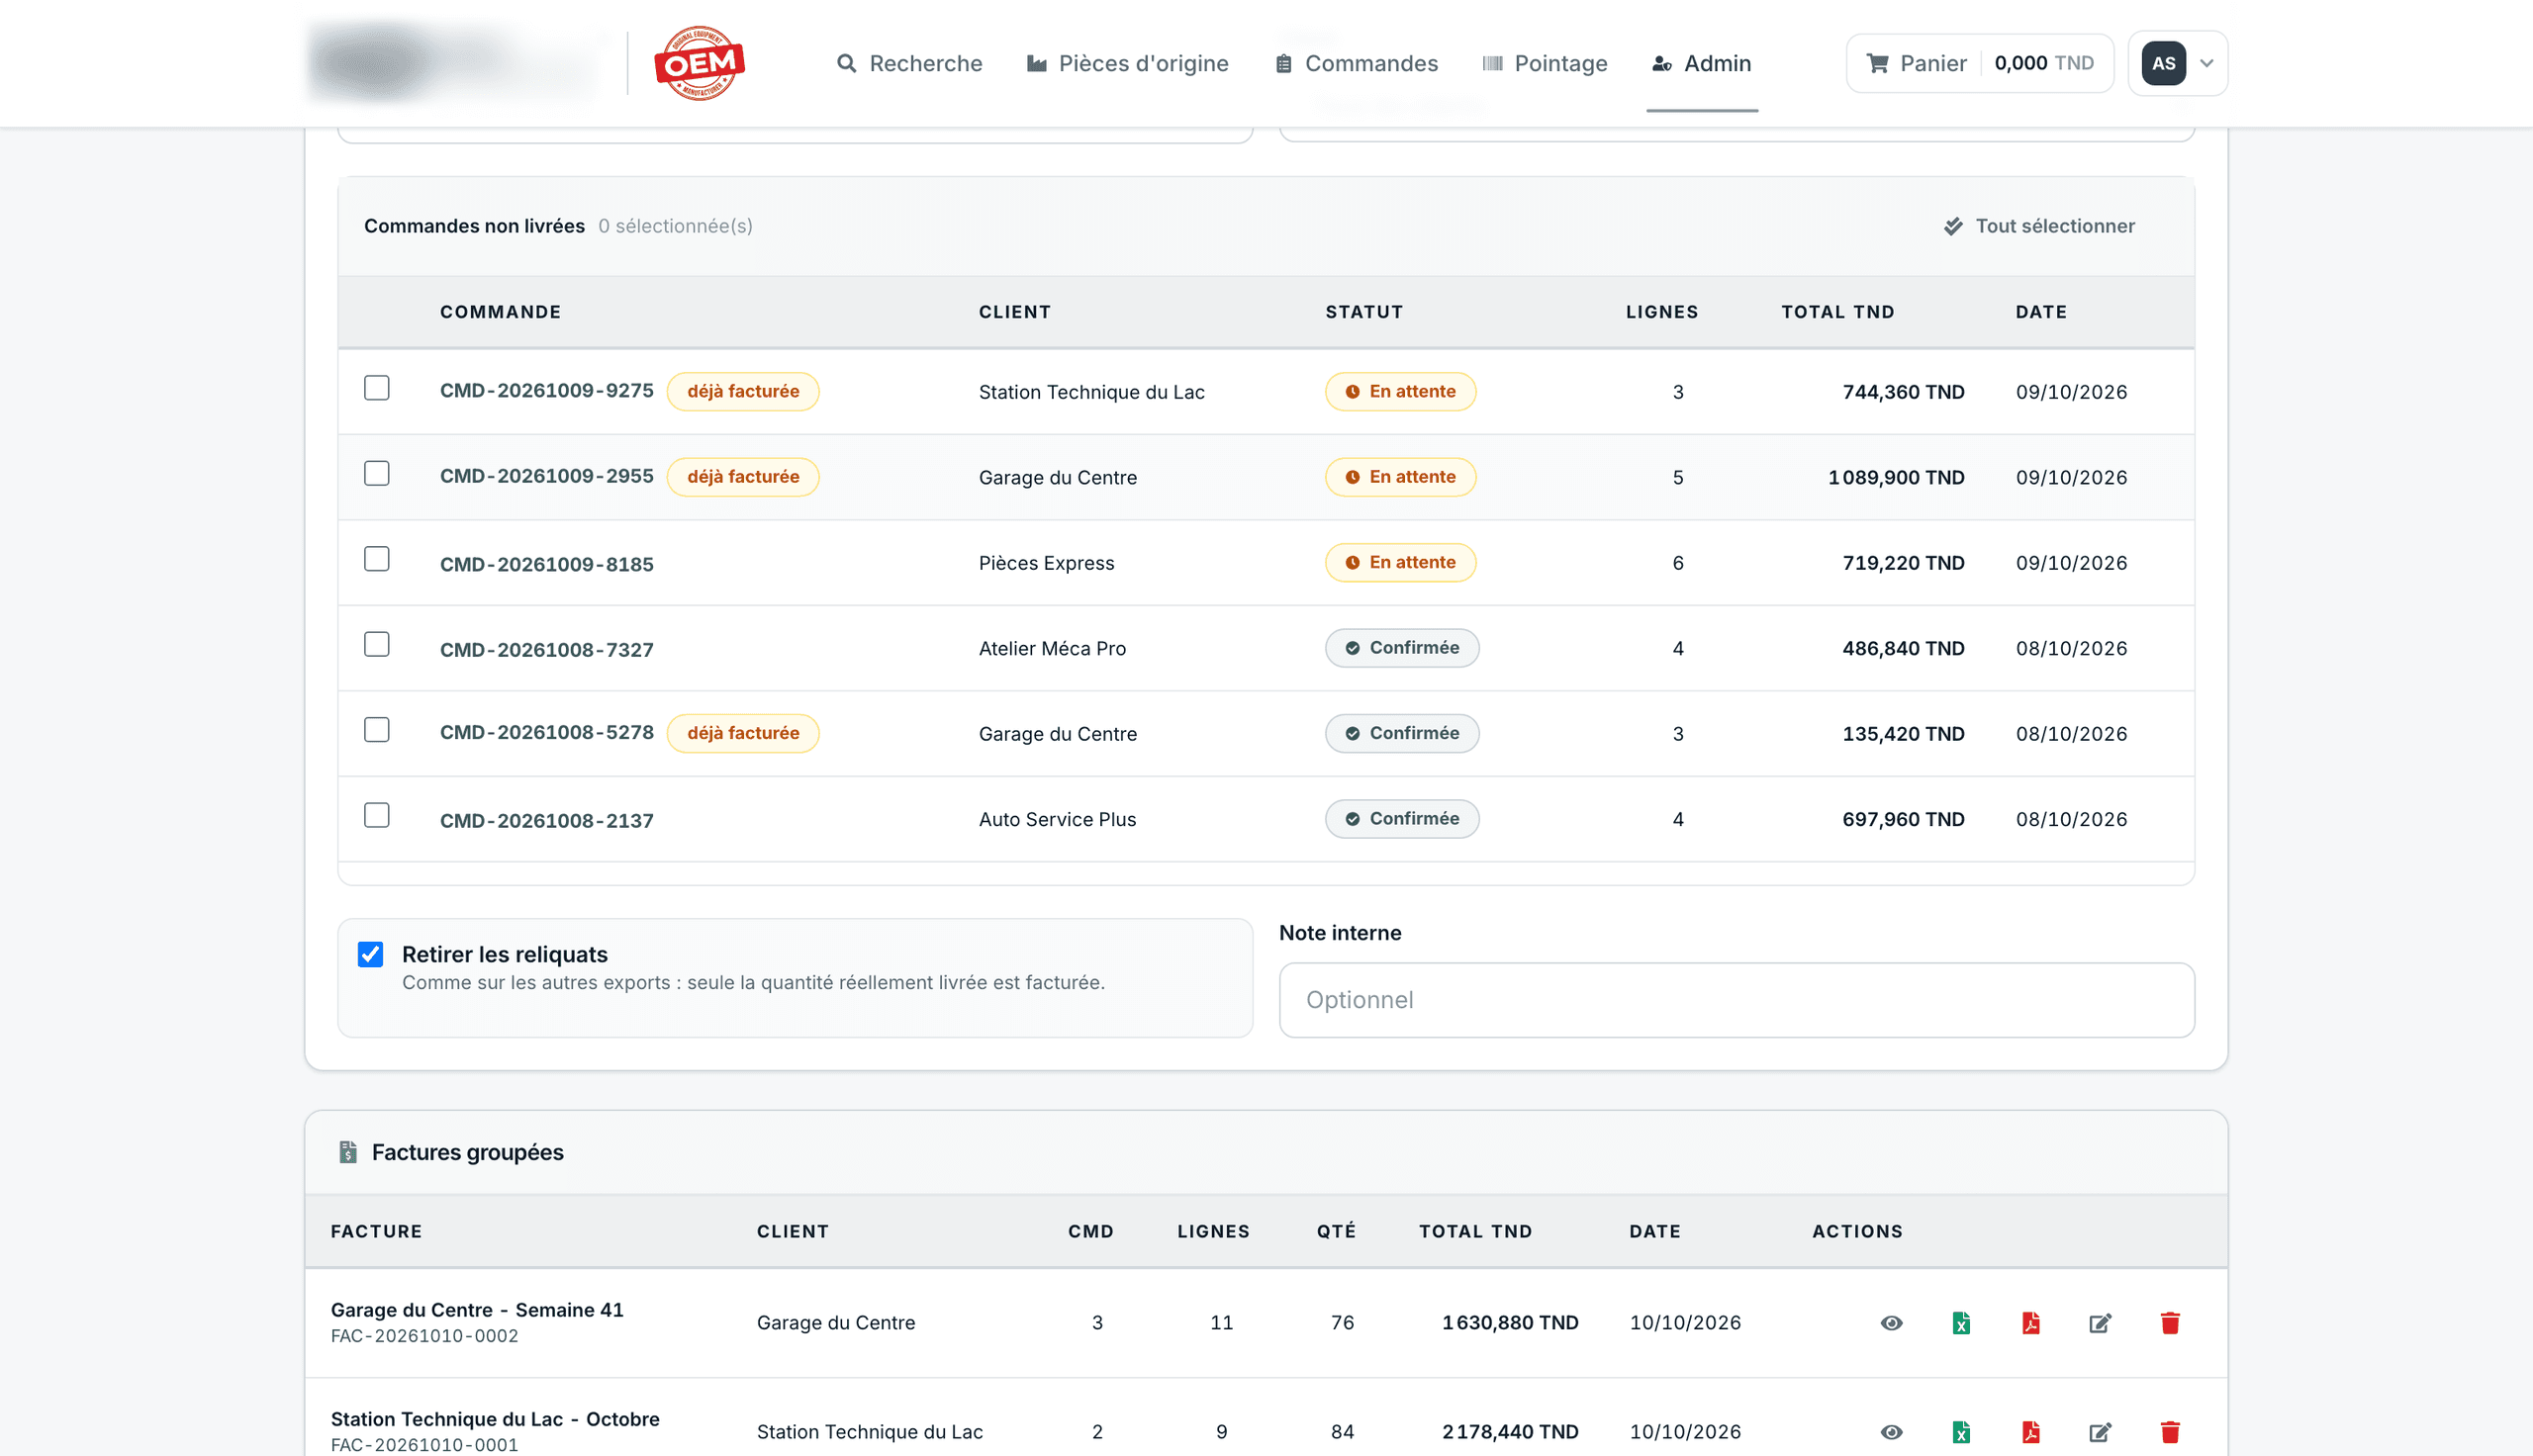View Garage du Centre - Semaine 41 invoice details
Viewport: 2533px width, 1456px height.
coord(1891,1323)
